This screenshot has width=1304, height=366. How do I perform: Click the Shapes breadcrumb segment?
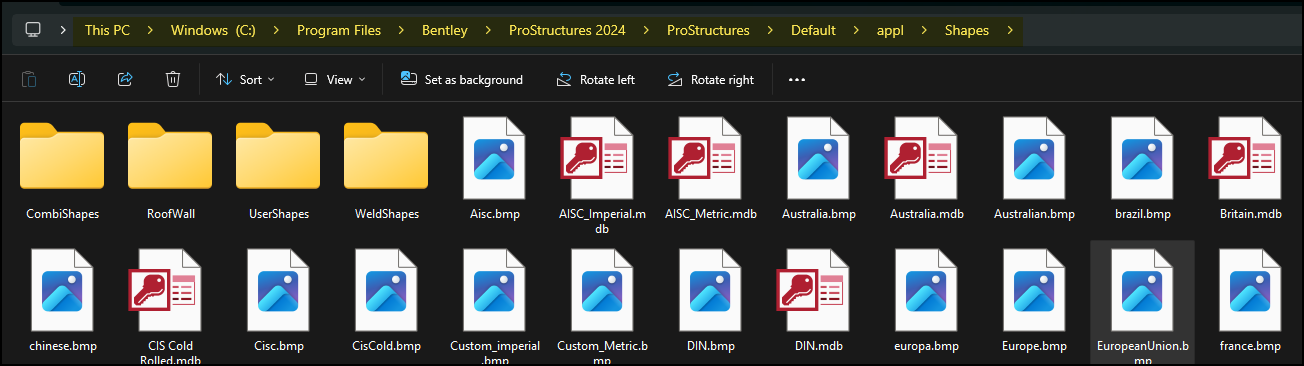967,30
